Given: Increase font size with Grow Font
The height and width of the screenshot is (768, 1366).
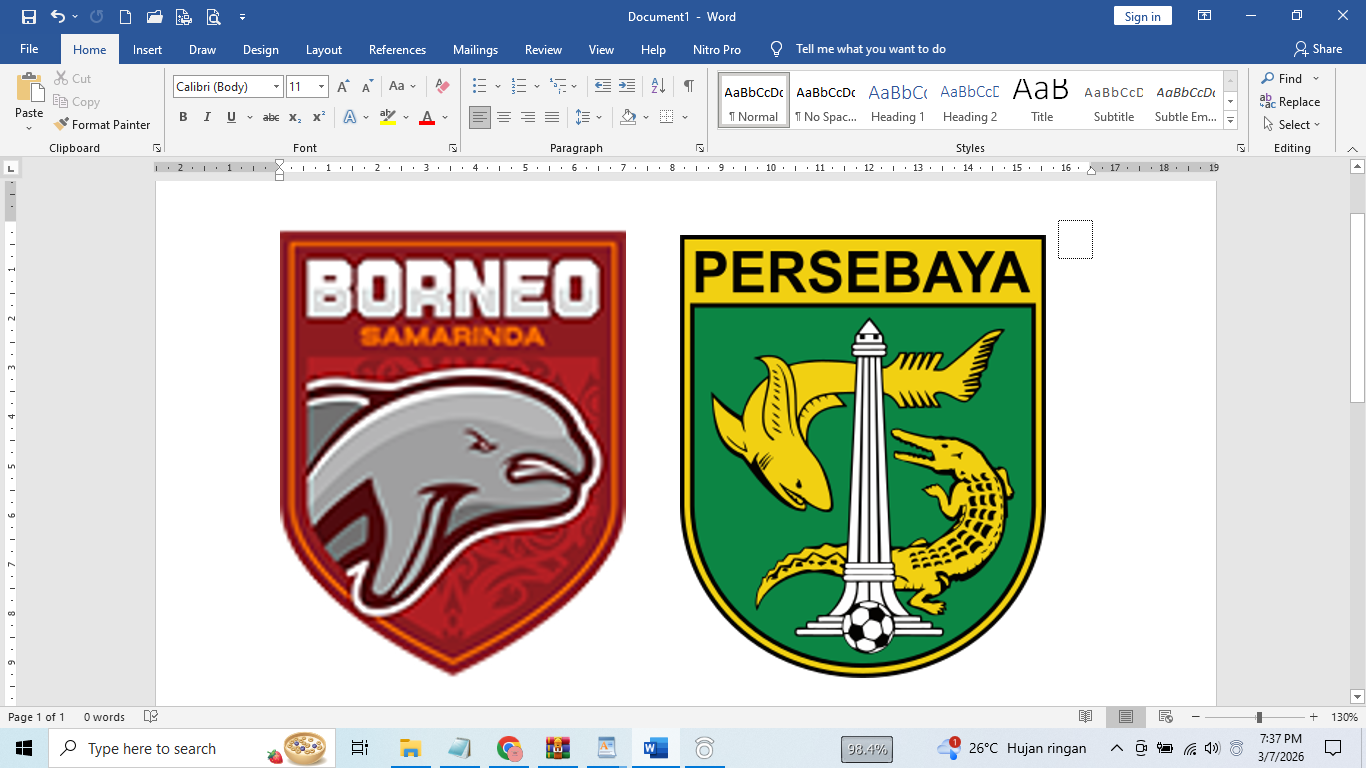Looking at the screenshot, I should pyautogui.click(x=343, y=87).
